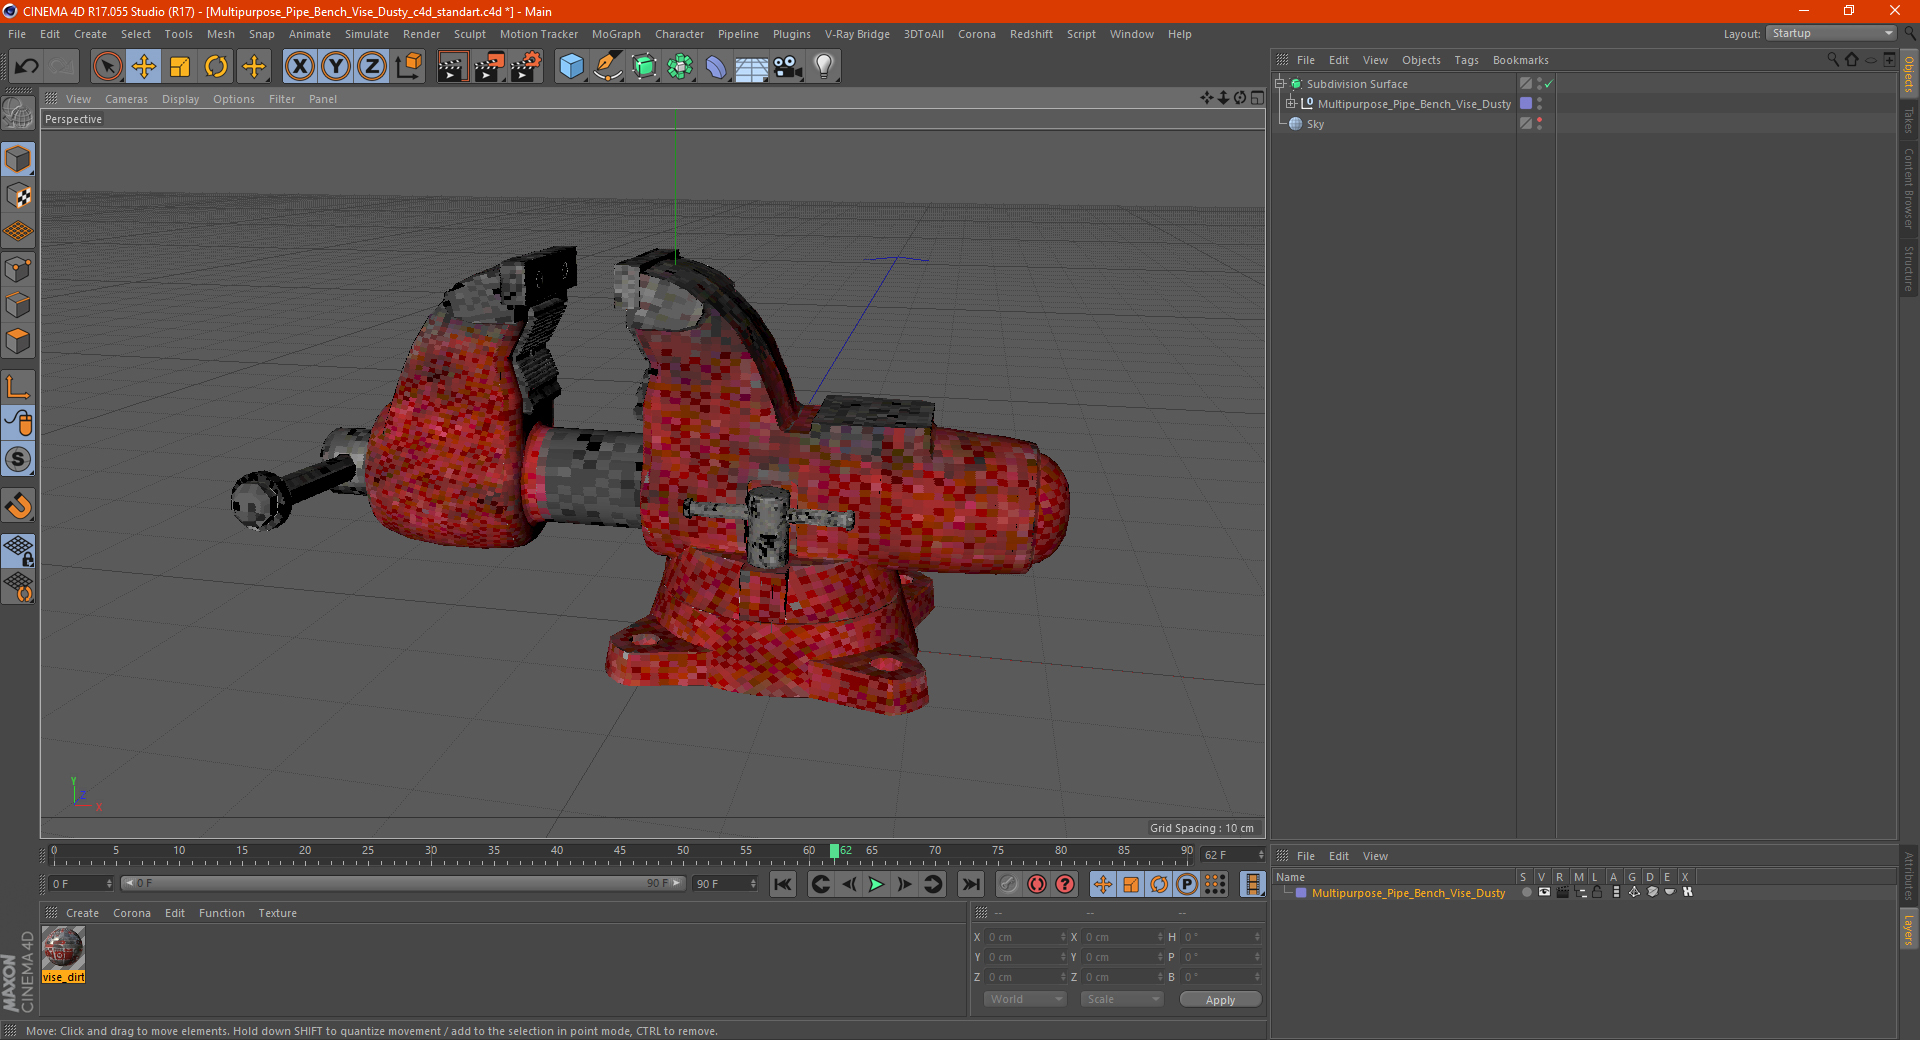
Task: Open Edit Render Settings icon
Action: click(526, 67)
